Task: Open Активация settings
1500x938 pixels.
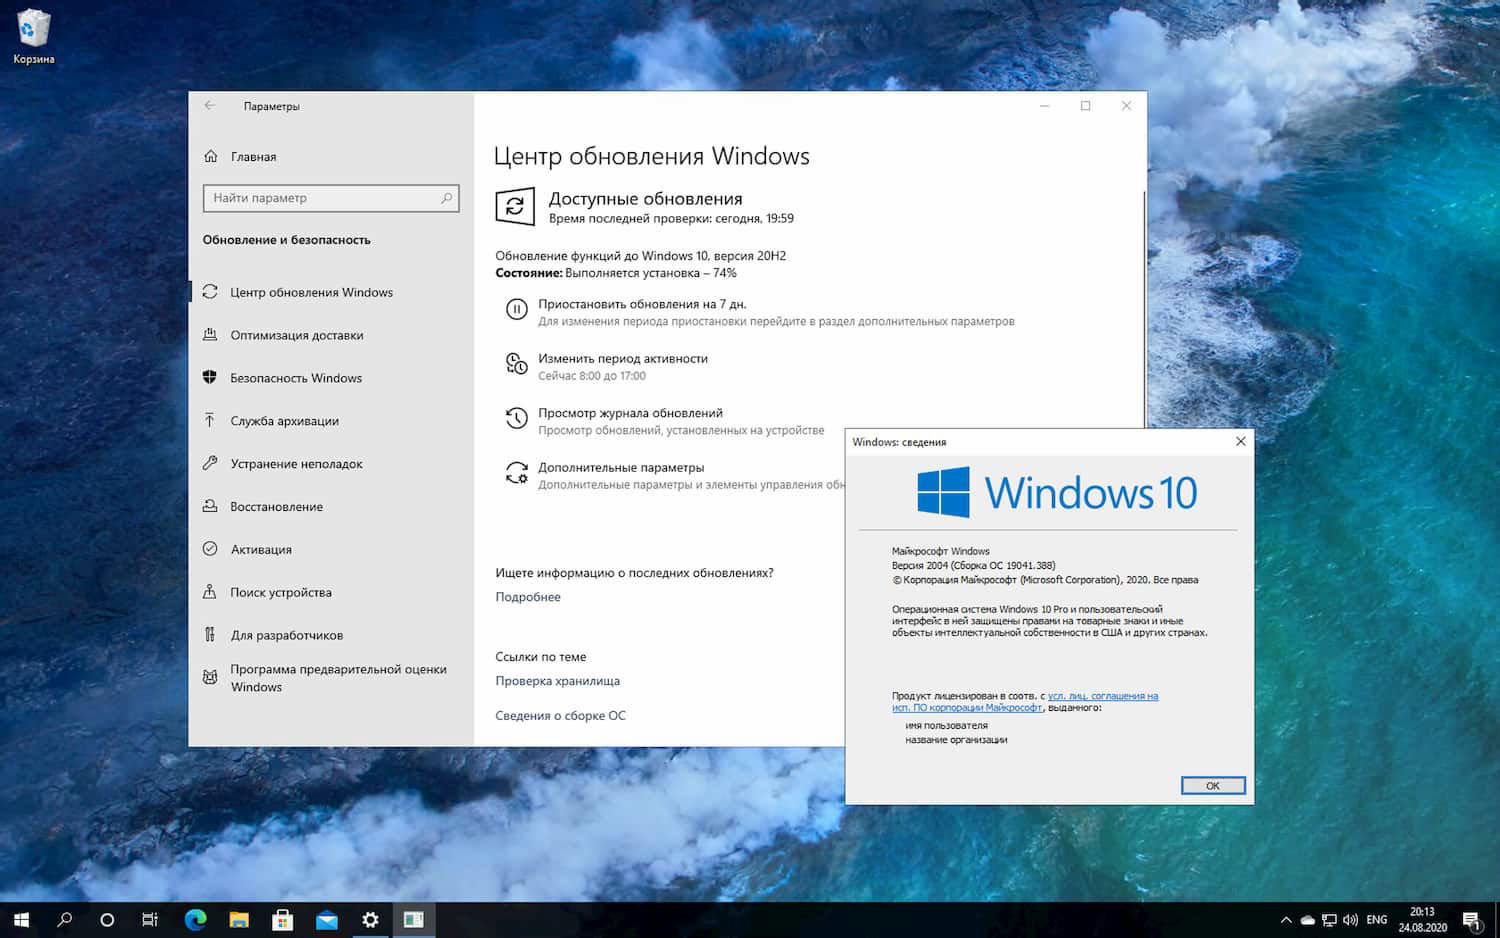Action: (x=262, y=549)
